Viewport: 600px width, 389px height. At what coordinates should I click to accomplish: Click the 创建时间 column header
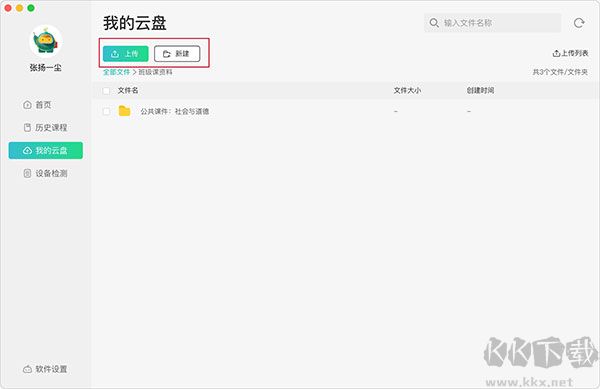click(x=480, y=91)
